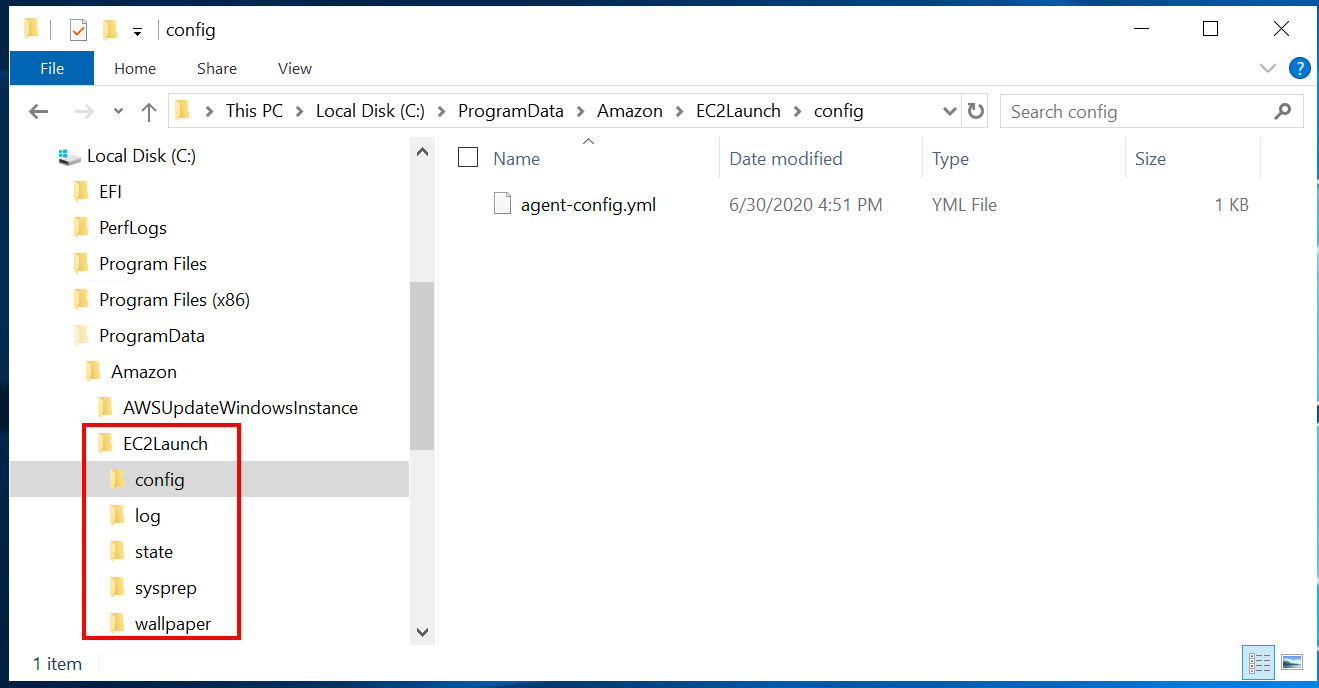Open the agent-config.yml file icon
The height and width of the screenshot is (688, 1319).
pos(503,204)
